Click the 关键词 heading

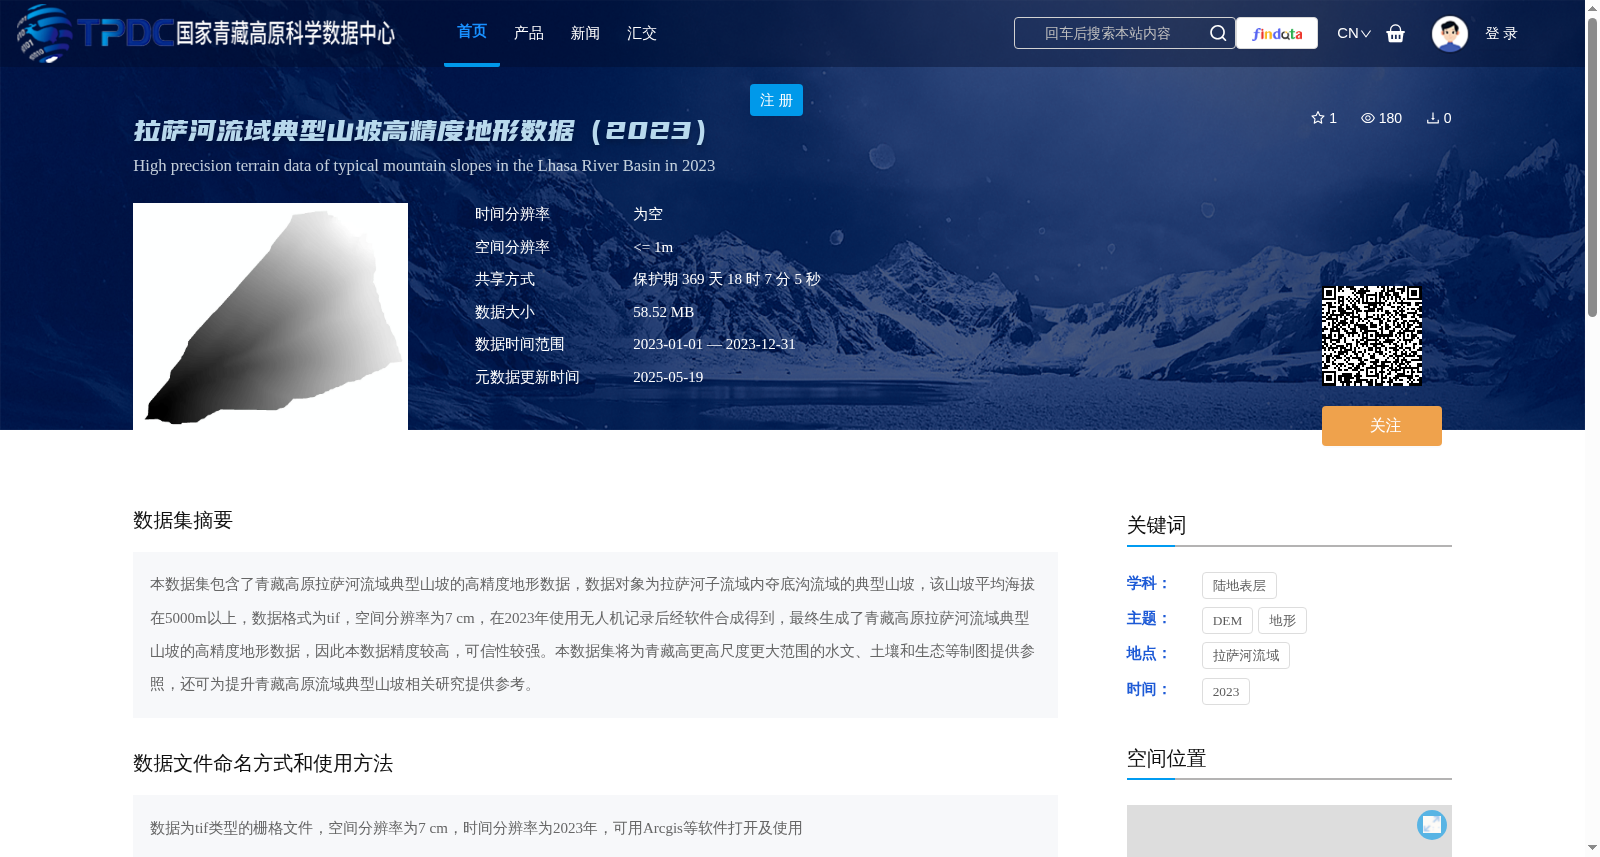(1156, 525)
